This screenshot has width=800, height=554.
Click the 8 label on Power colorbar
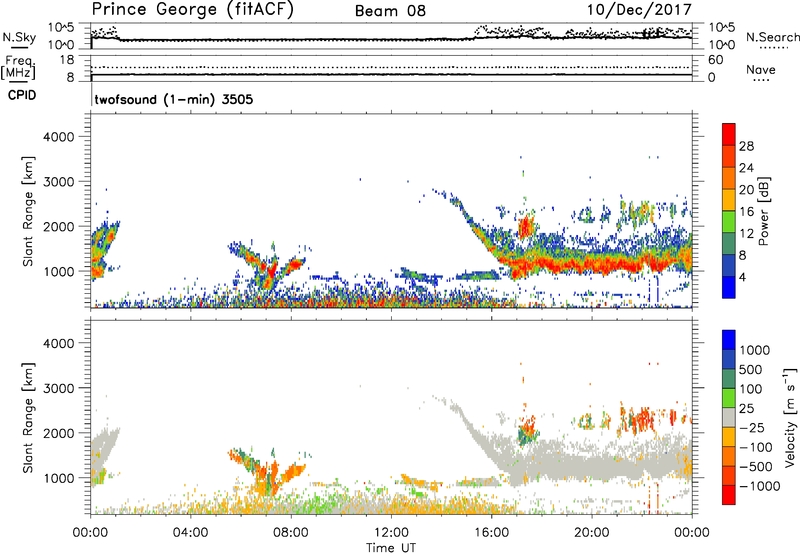click(743, 256)
